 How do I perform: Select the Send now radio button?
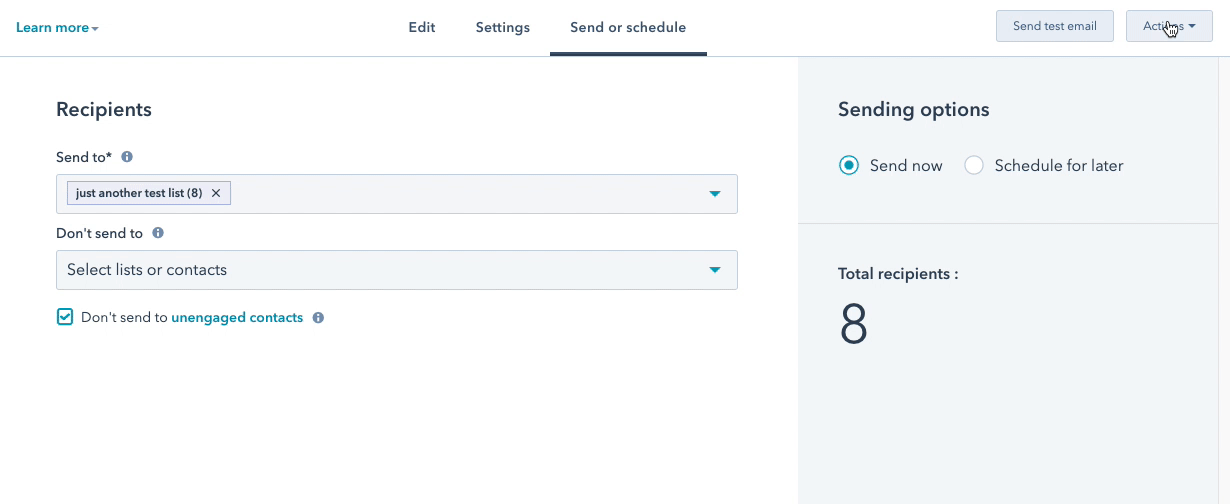coord(849,166)
